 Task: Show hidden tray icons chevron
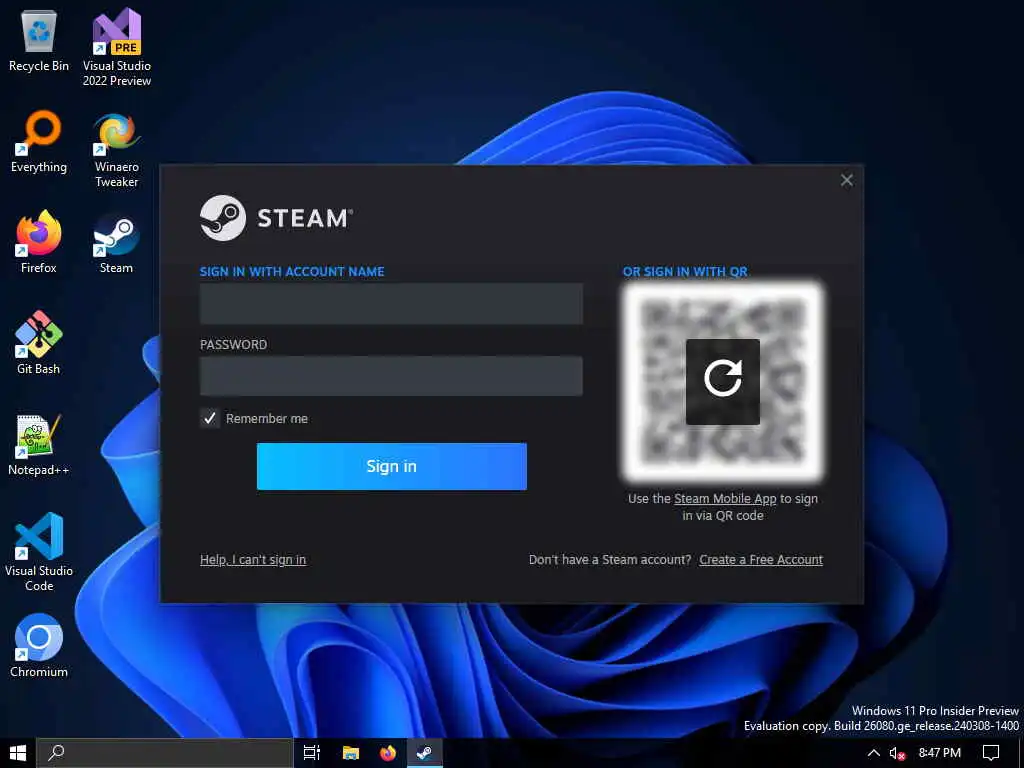pyautogui.click(x=873, y=753)
